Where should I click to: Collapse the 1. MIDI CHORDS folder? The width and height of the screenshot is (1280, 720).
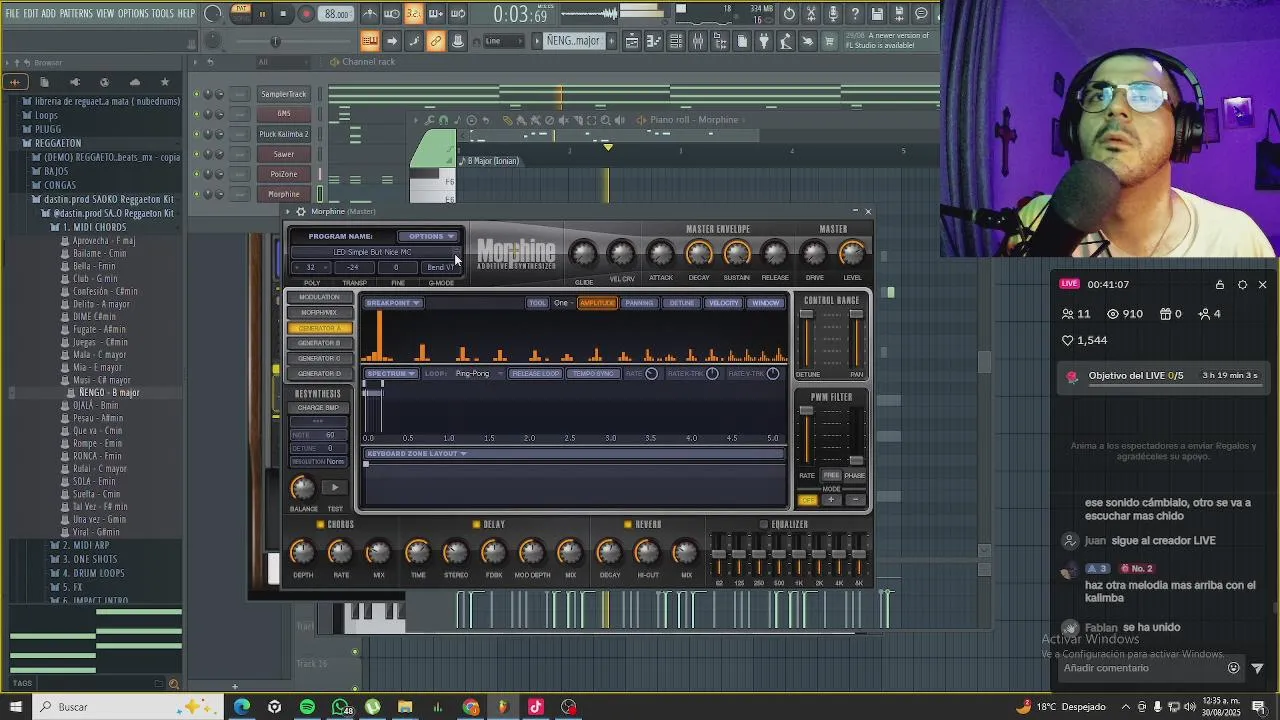[x=93, y=227]
